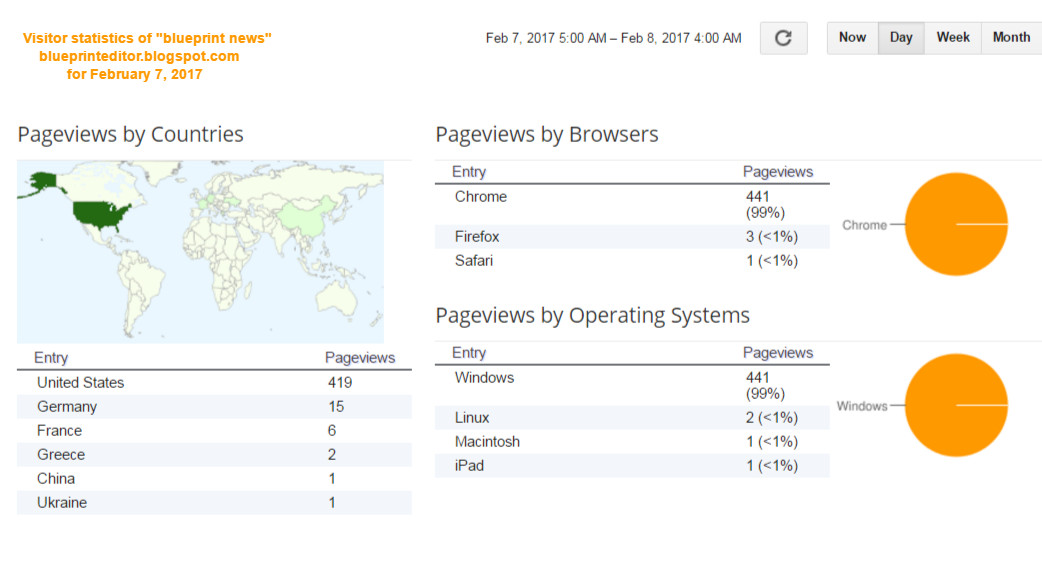Switch to the Week time range
The image size is (1042, 564).
tap(952, 38)
